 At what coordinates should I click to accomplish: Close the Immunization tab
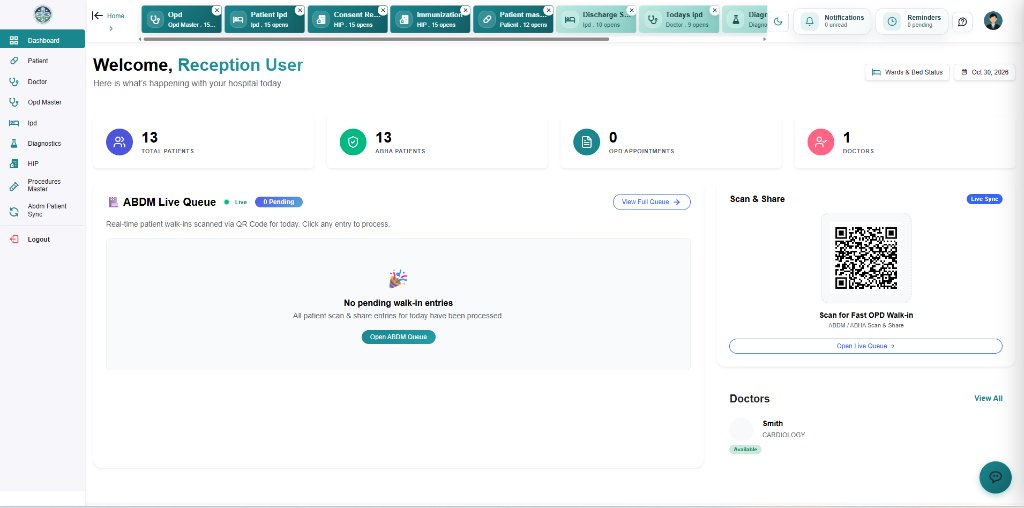(x=466, y=10)
